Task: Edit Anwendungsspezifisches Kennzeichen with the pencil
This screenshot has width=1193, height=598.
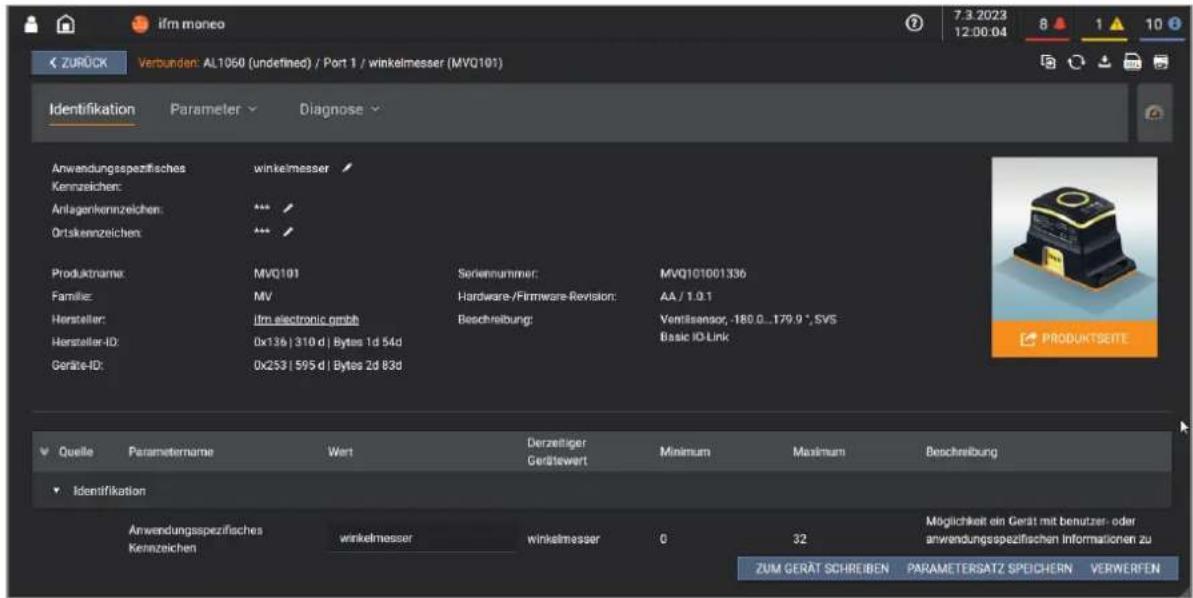Action: 348,168
